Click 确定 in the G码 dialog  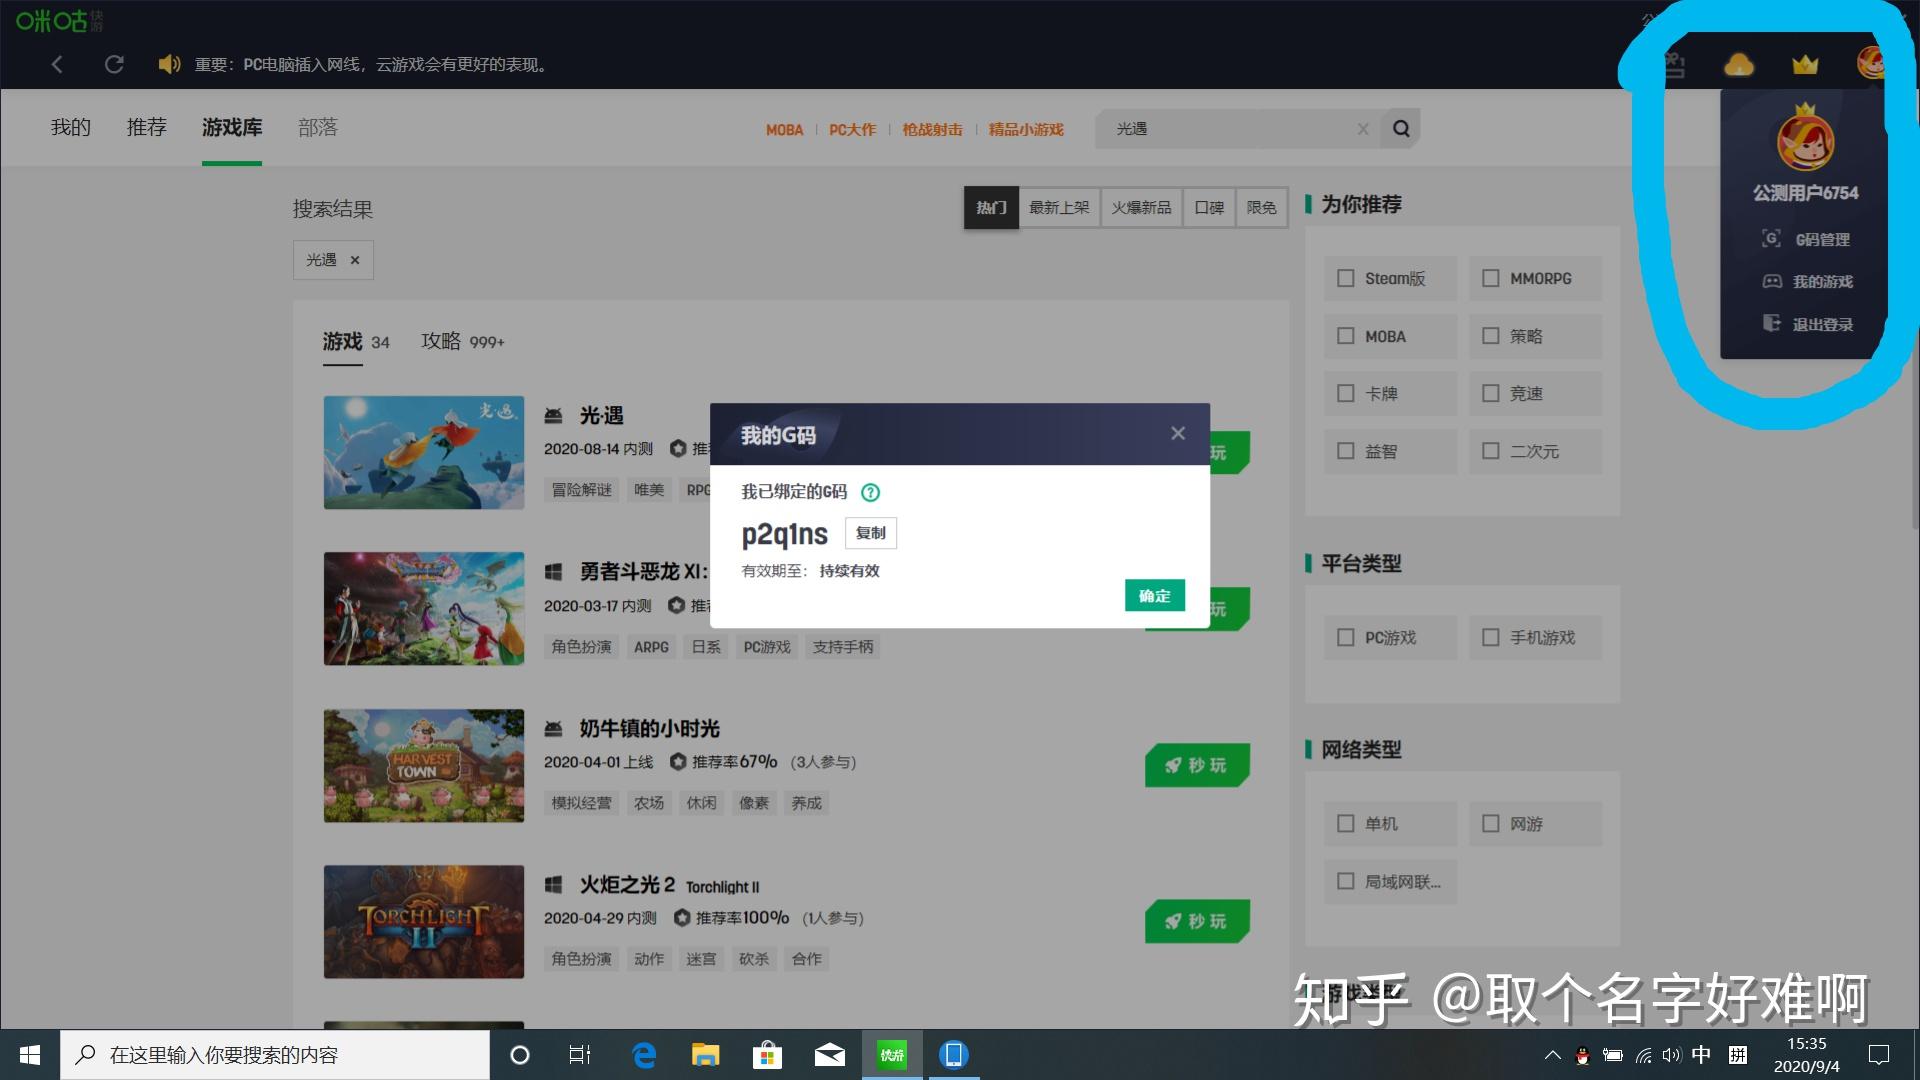point(1154,595)
